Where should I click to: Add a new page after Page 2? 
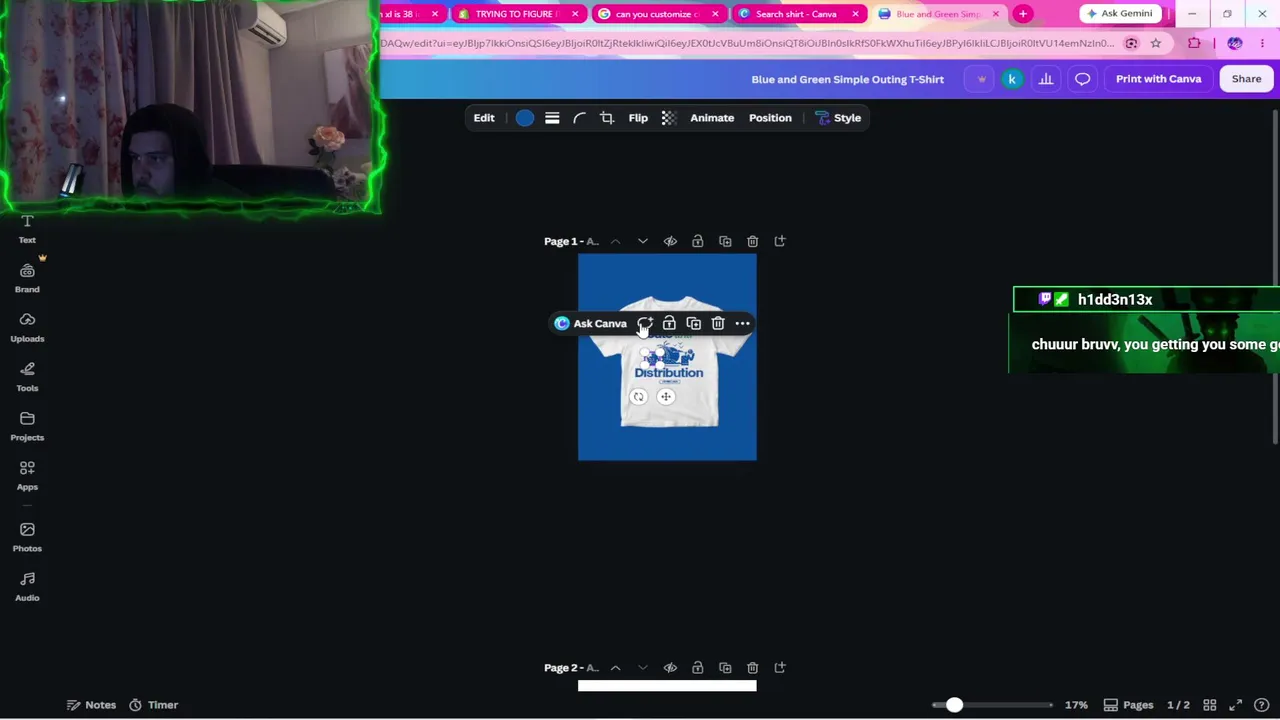pyautogui.click(x=780, y=668)
